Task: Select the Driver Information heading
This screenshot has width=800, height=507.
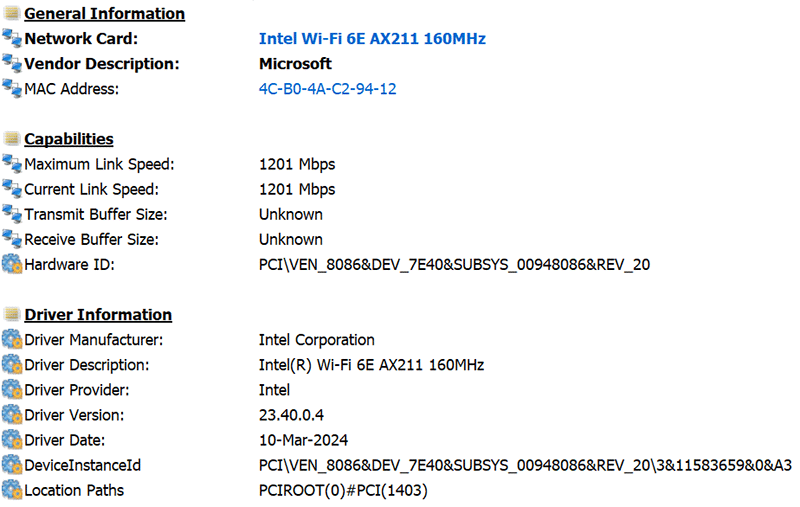Action: point(98,315)
